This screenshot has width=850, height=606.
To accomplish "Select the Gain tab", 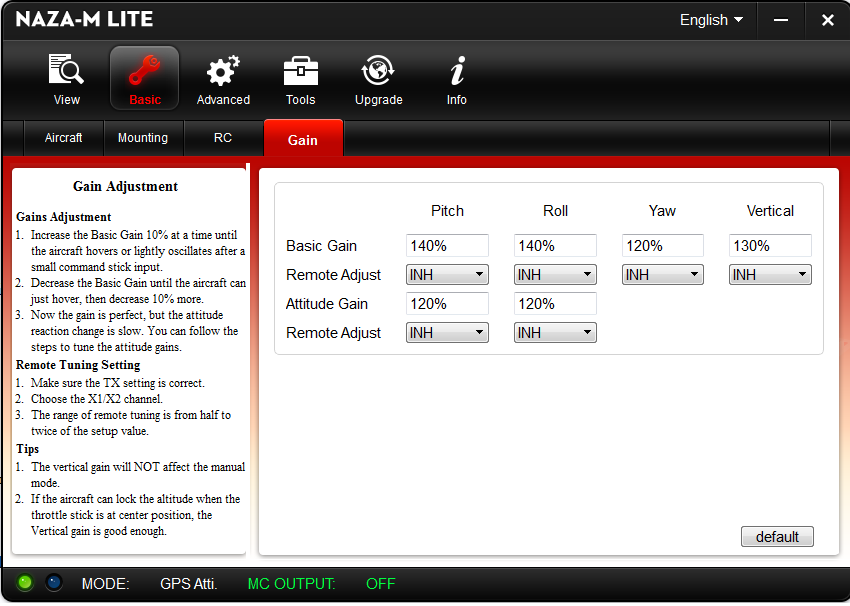I will [x=303, y=139].
